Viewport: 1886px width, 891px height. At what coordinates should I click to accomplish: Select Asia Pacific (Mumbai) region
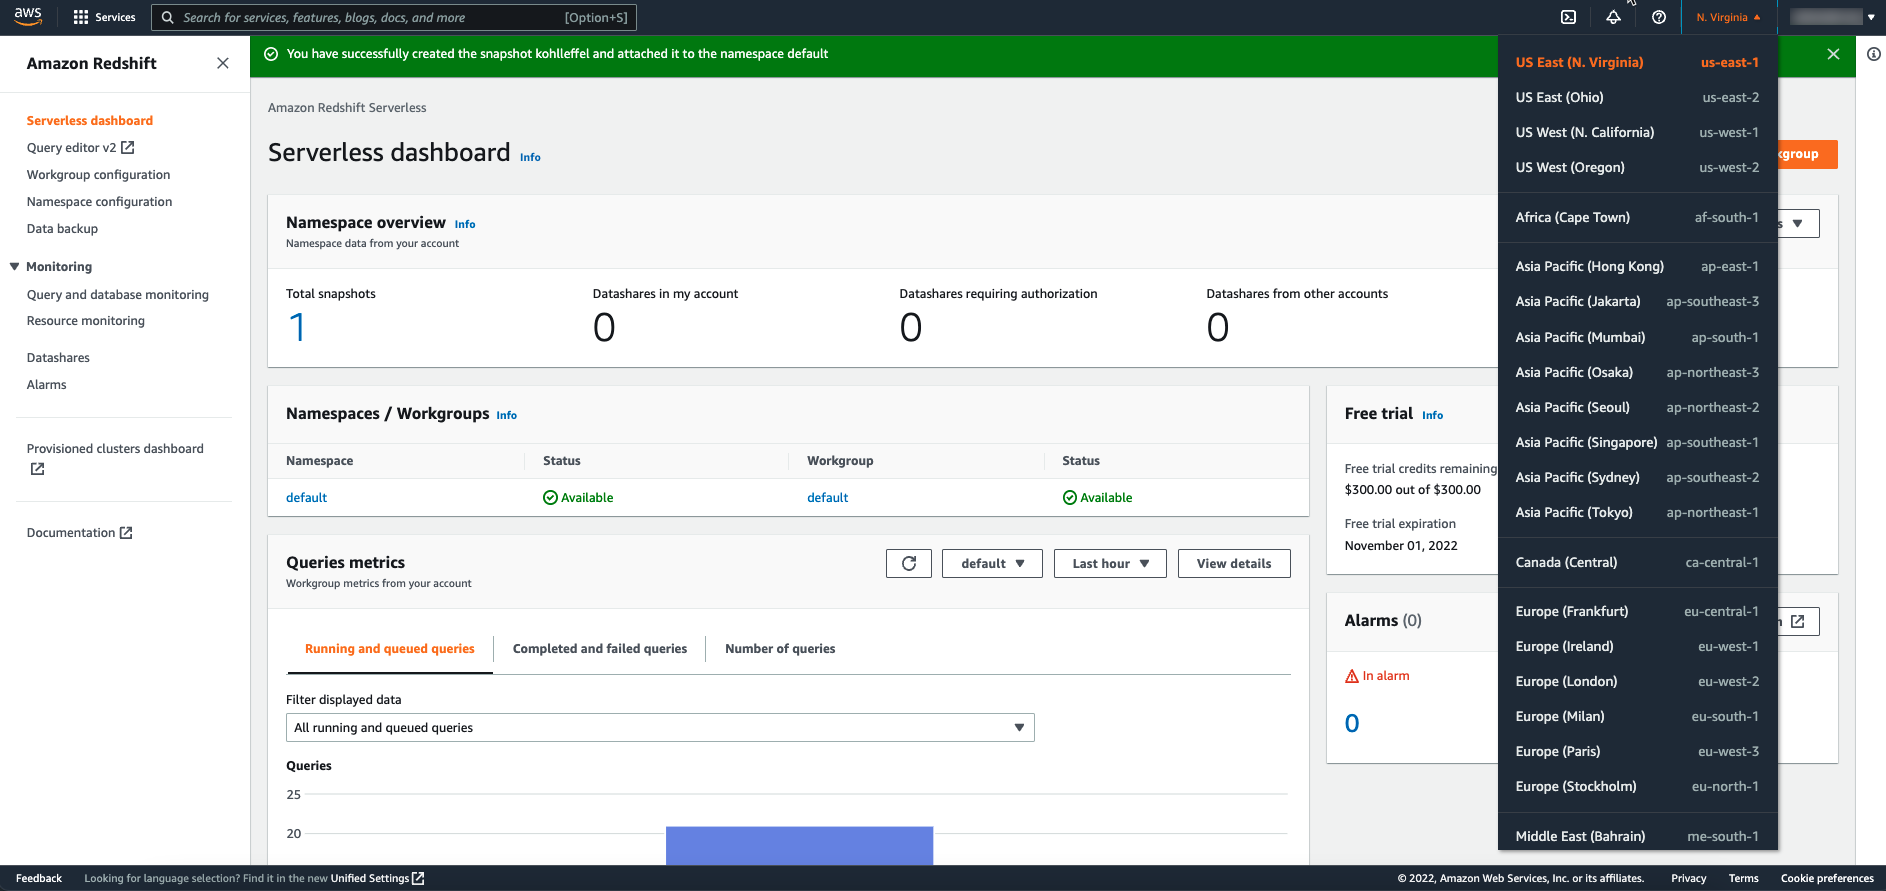pyautogui.click(x=1637, y=337)
